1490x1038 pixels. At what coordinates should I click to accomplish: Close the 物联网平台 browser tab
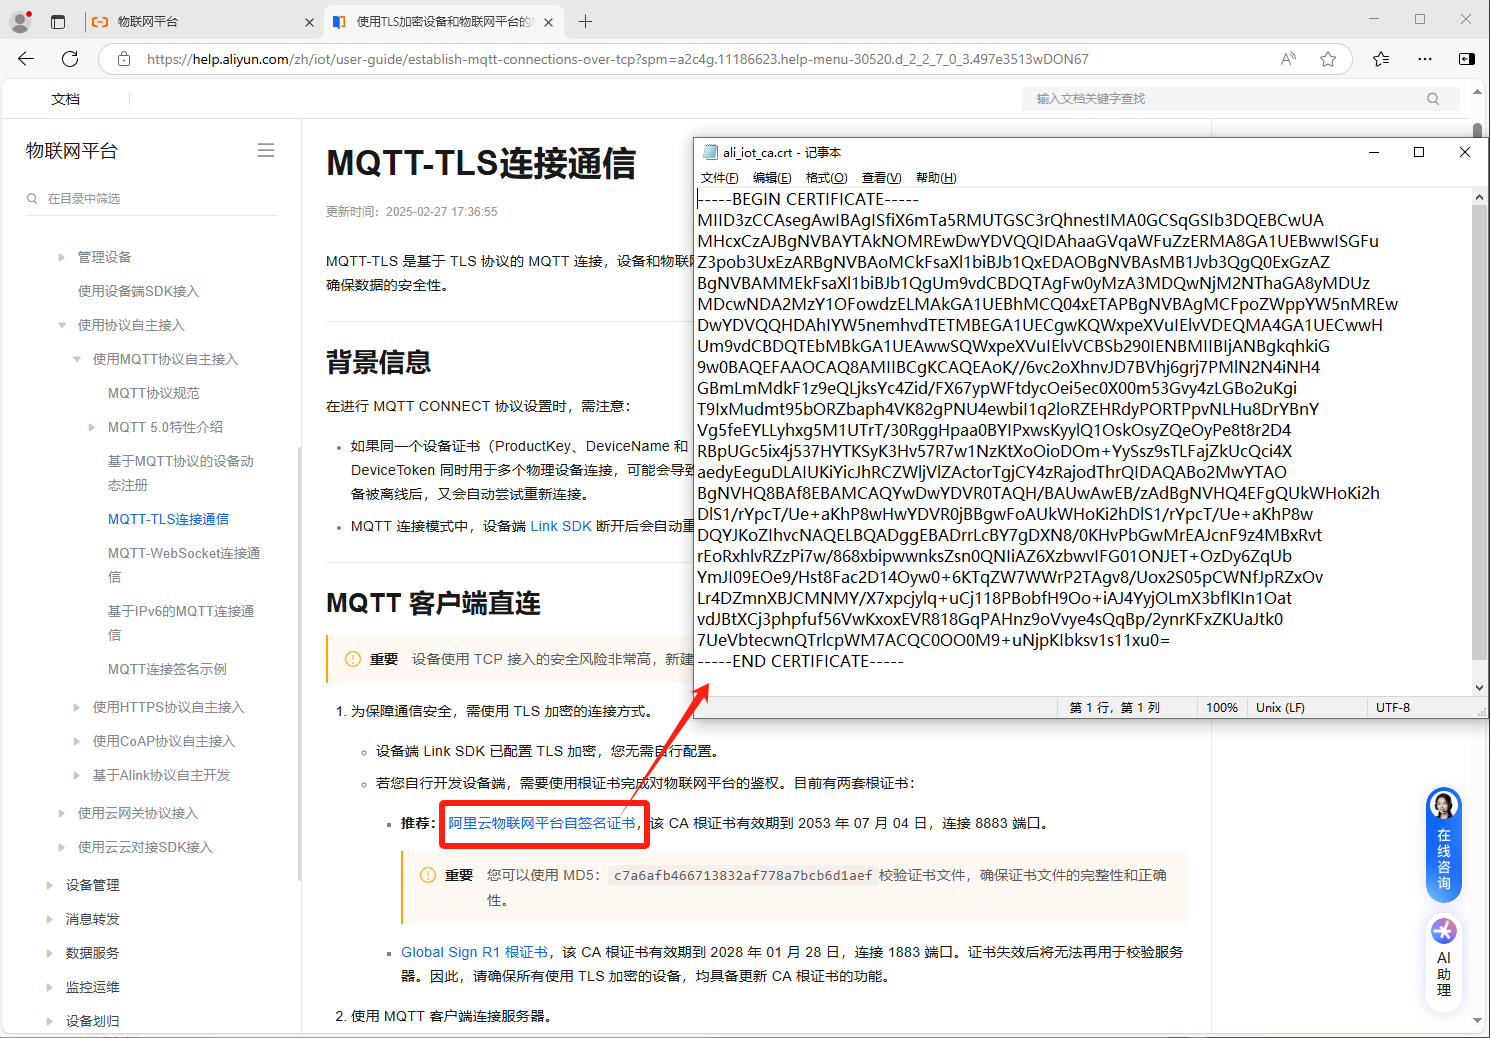click(x=309, y=22)
